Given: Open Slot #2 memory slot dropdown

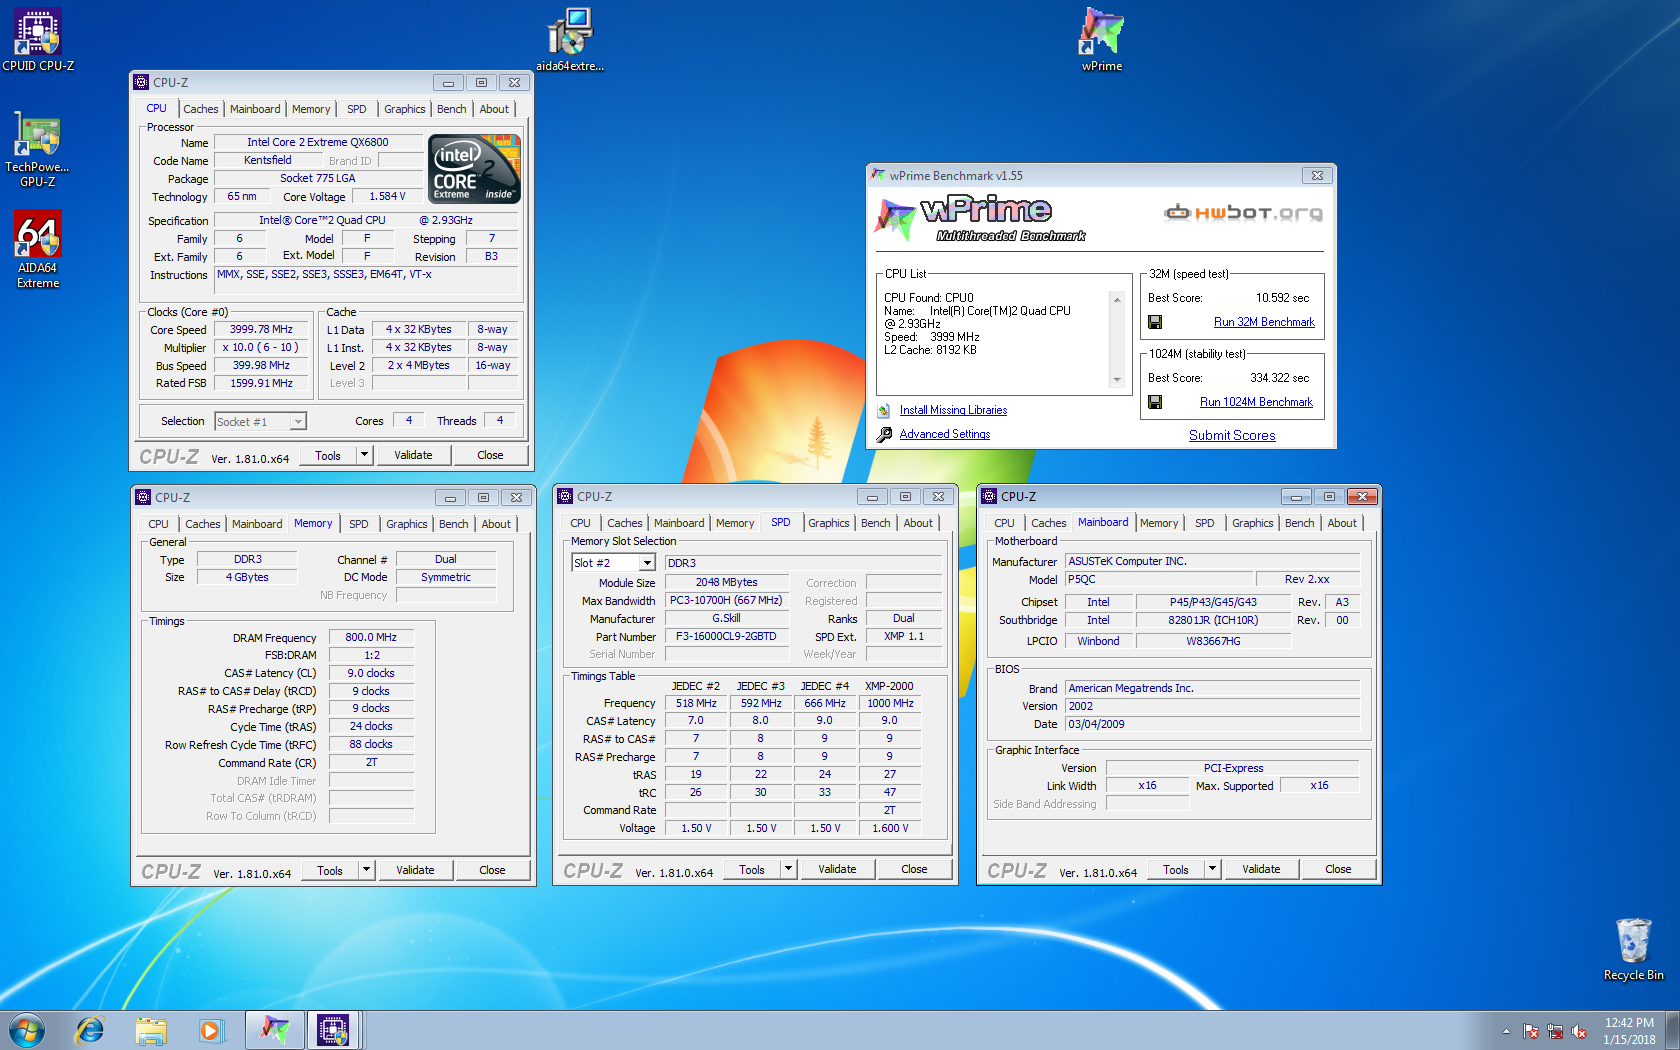Looking at the screenshot, I should point(613,563).
